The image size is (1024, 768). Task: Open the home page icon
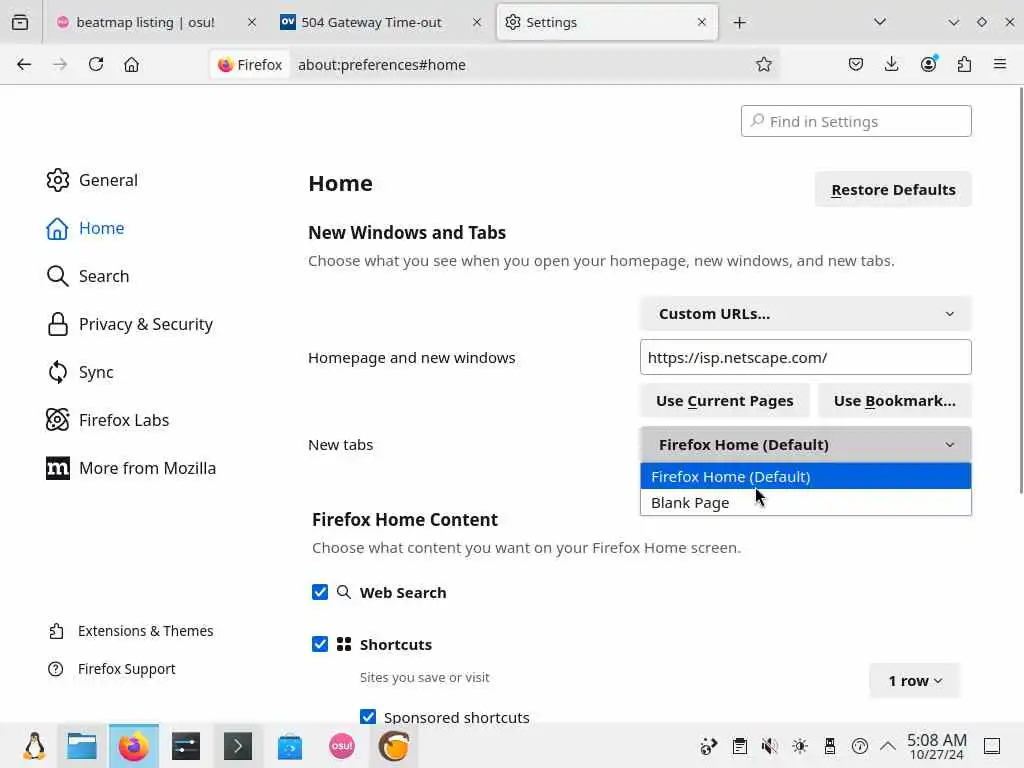pyautogui.click(x=131, y=64)
